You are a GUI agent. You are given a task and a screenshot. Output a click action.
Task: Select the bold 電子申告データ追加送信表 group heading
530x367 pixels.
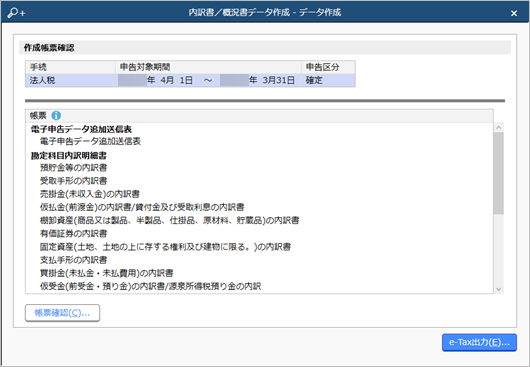click(81, 129)
